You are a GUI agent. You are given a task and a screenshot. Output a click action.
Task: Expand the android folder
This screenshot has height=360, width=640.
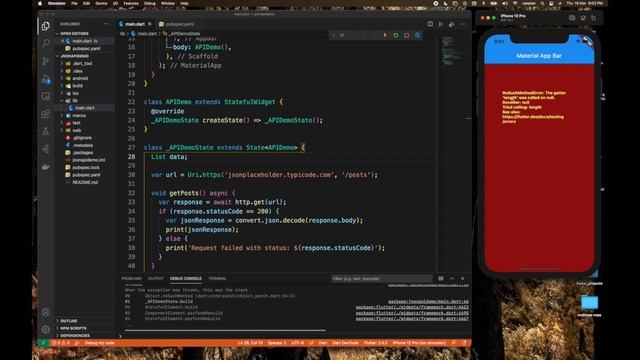(80, 78)
